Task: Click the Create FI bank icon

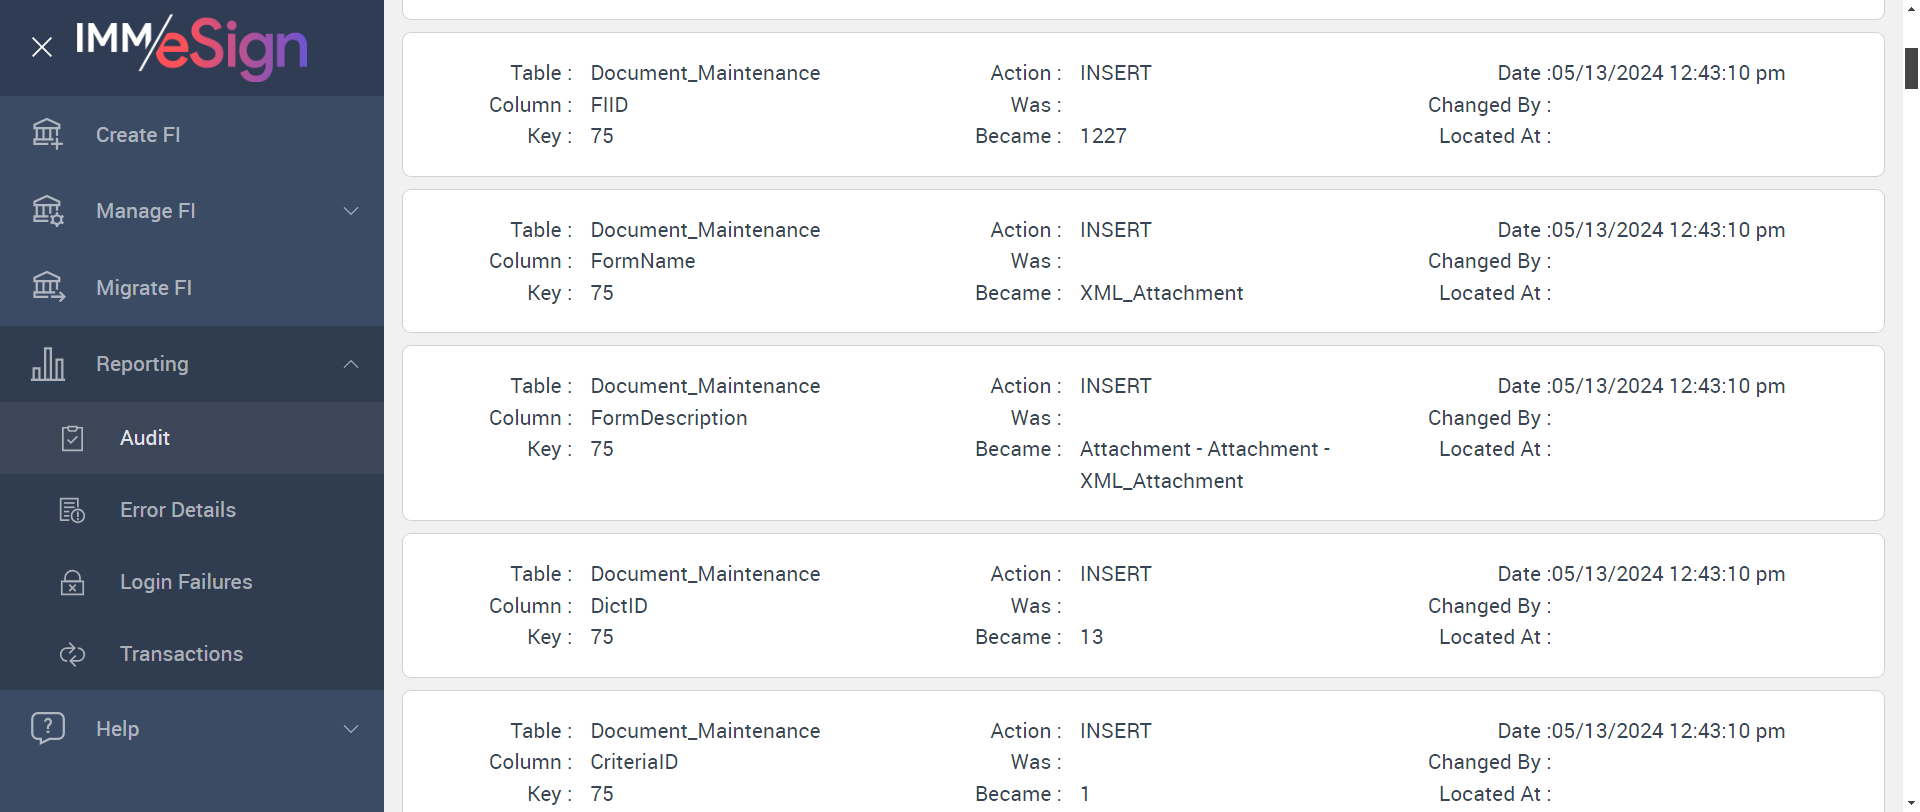Action: (x=47, y=134)
